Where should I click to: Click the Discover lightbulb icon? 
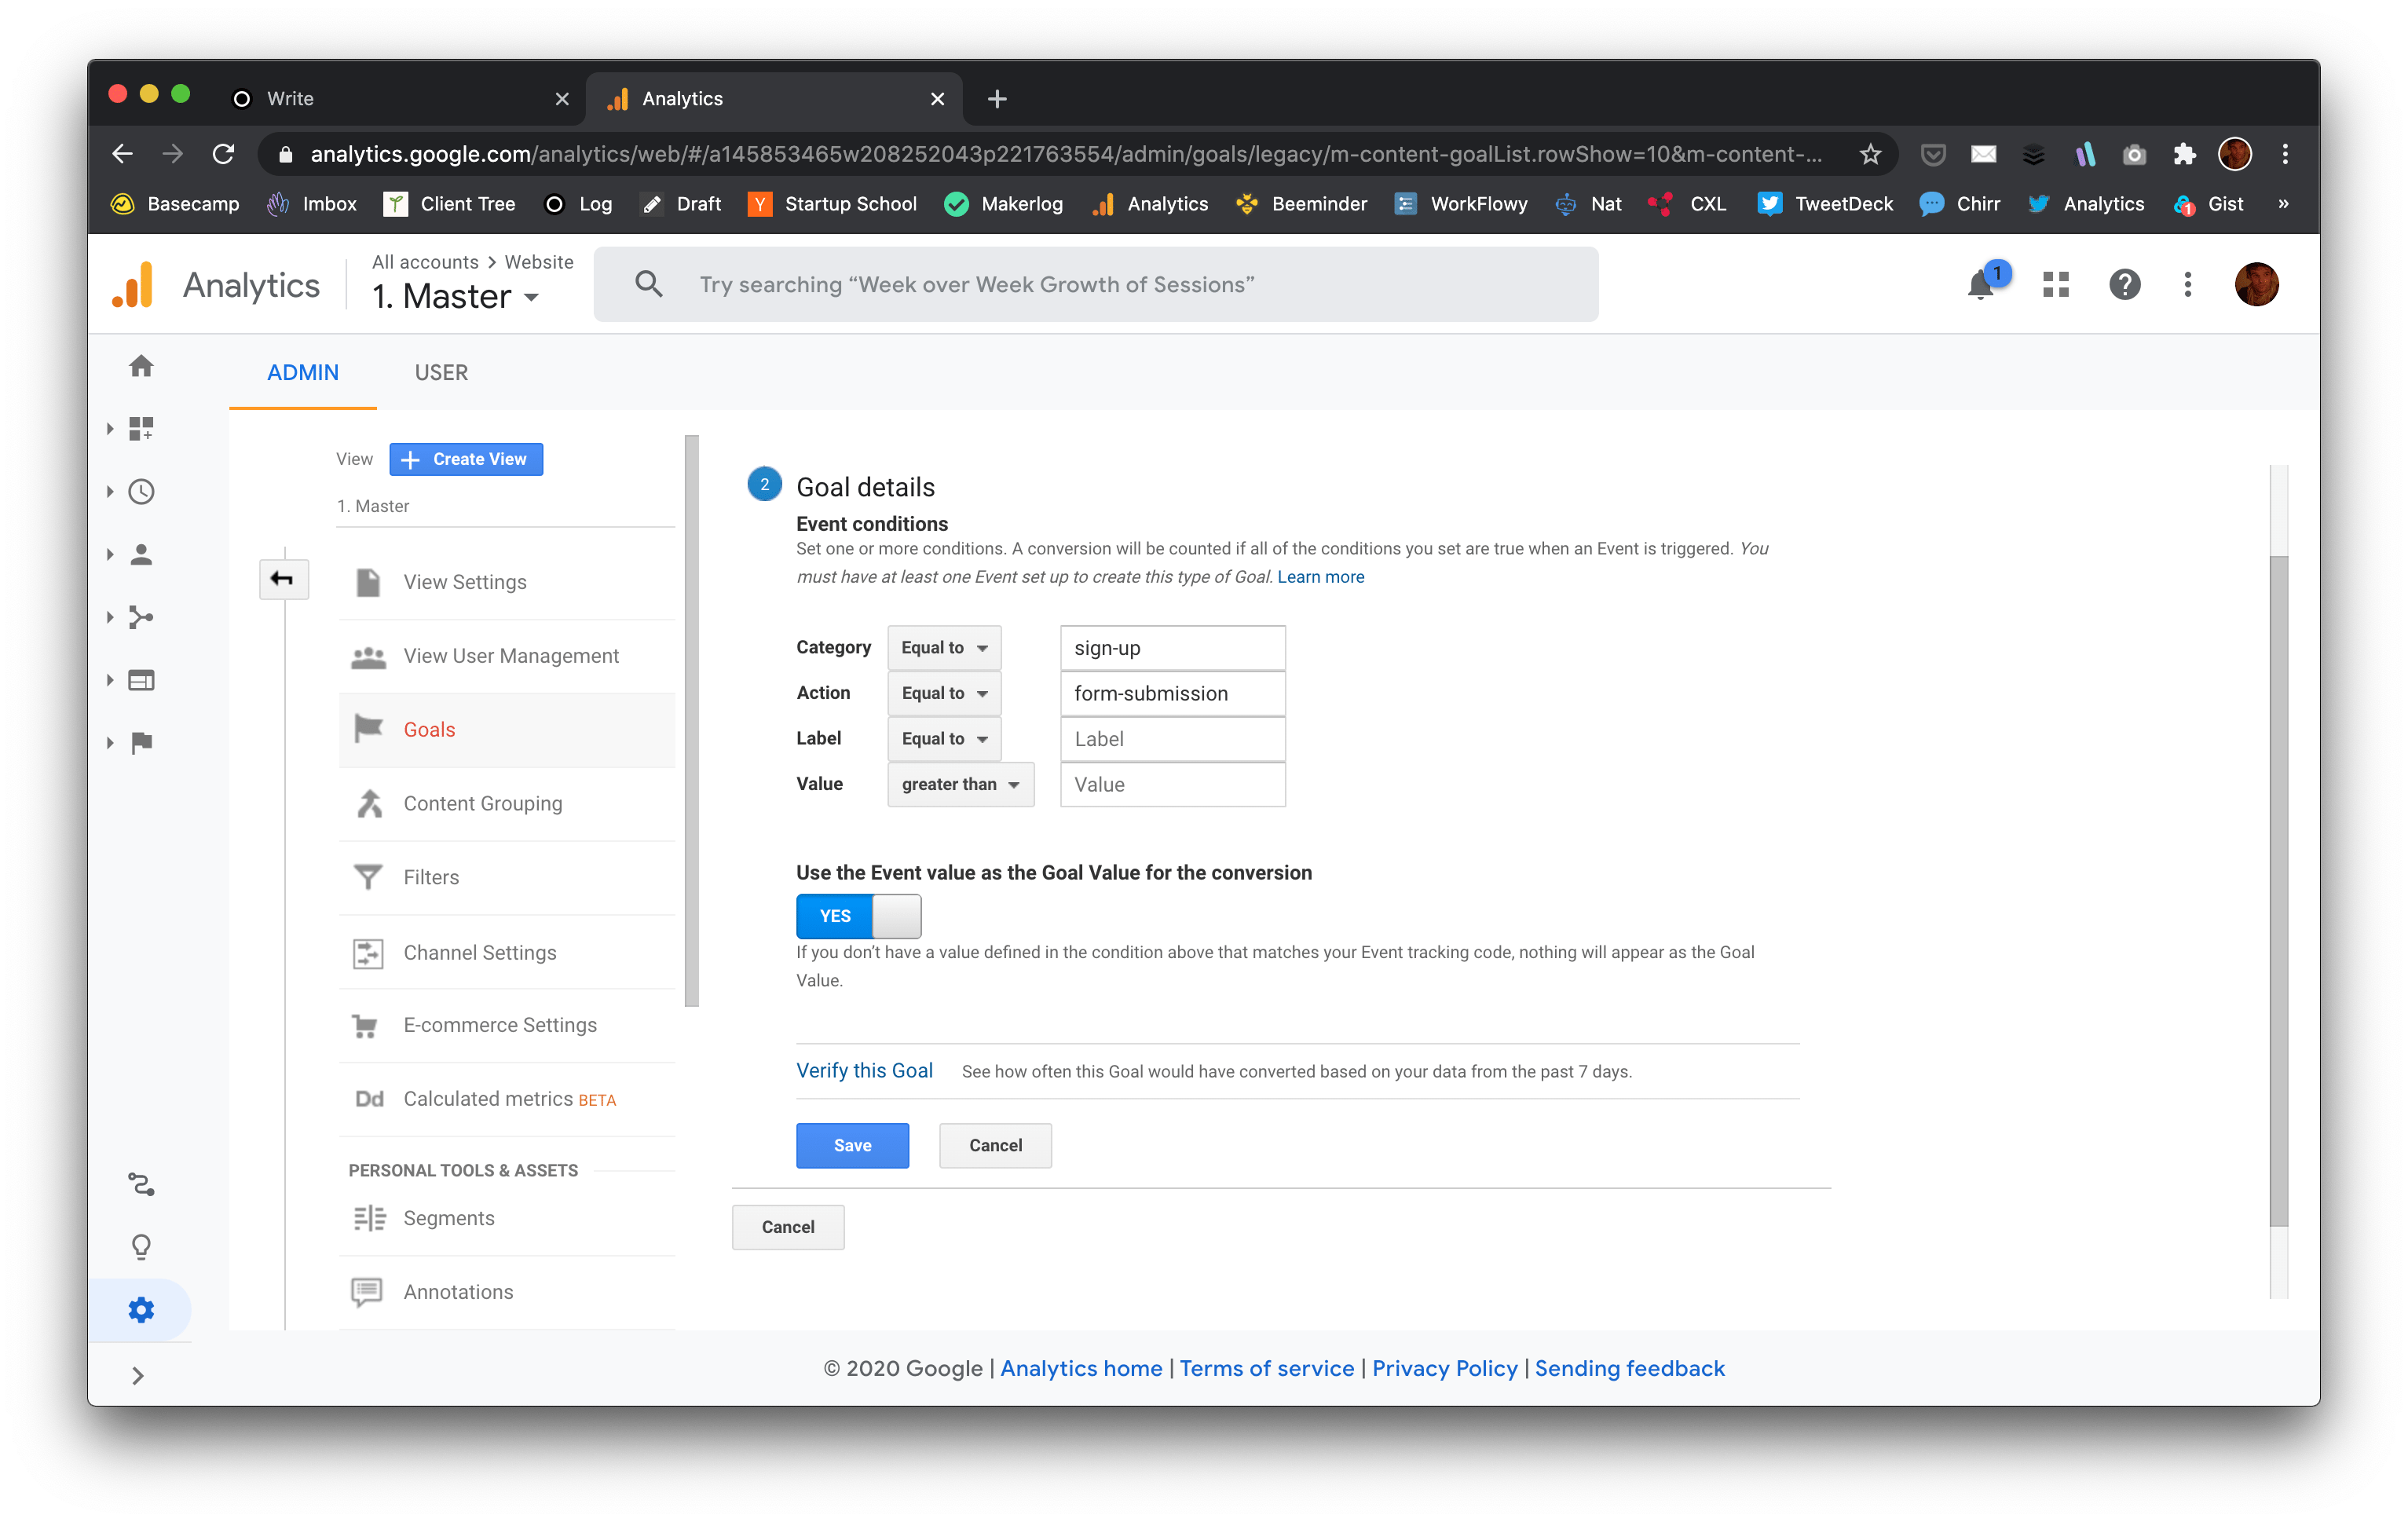click(141, 1247)
